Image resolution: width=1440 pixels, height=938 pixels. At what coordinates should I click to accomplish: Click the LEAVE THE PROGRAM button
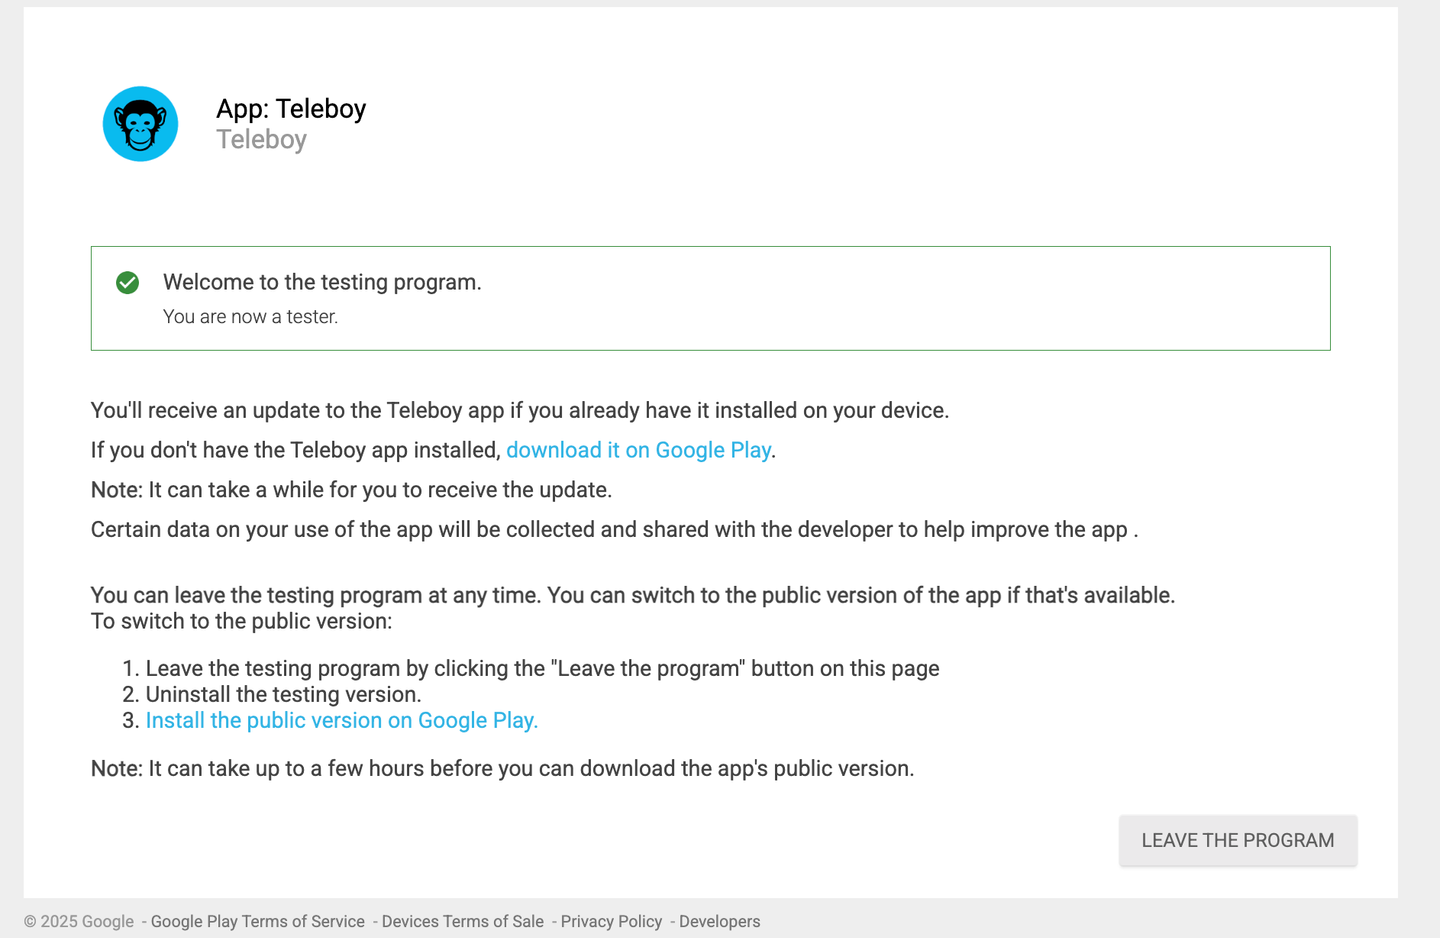[1238, 840]
